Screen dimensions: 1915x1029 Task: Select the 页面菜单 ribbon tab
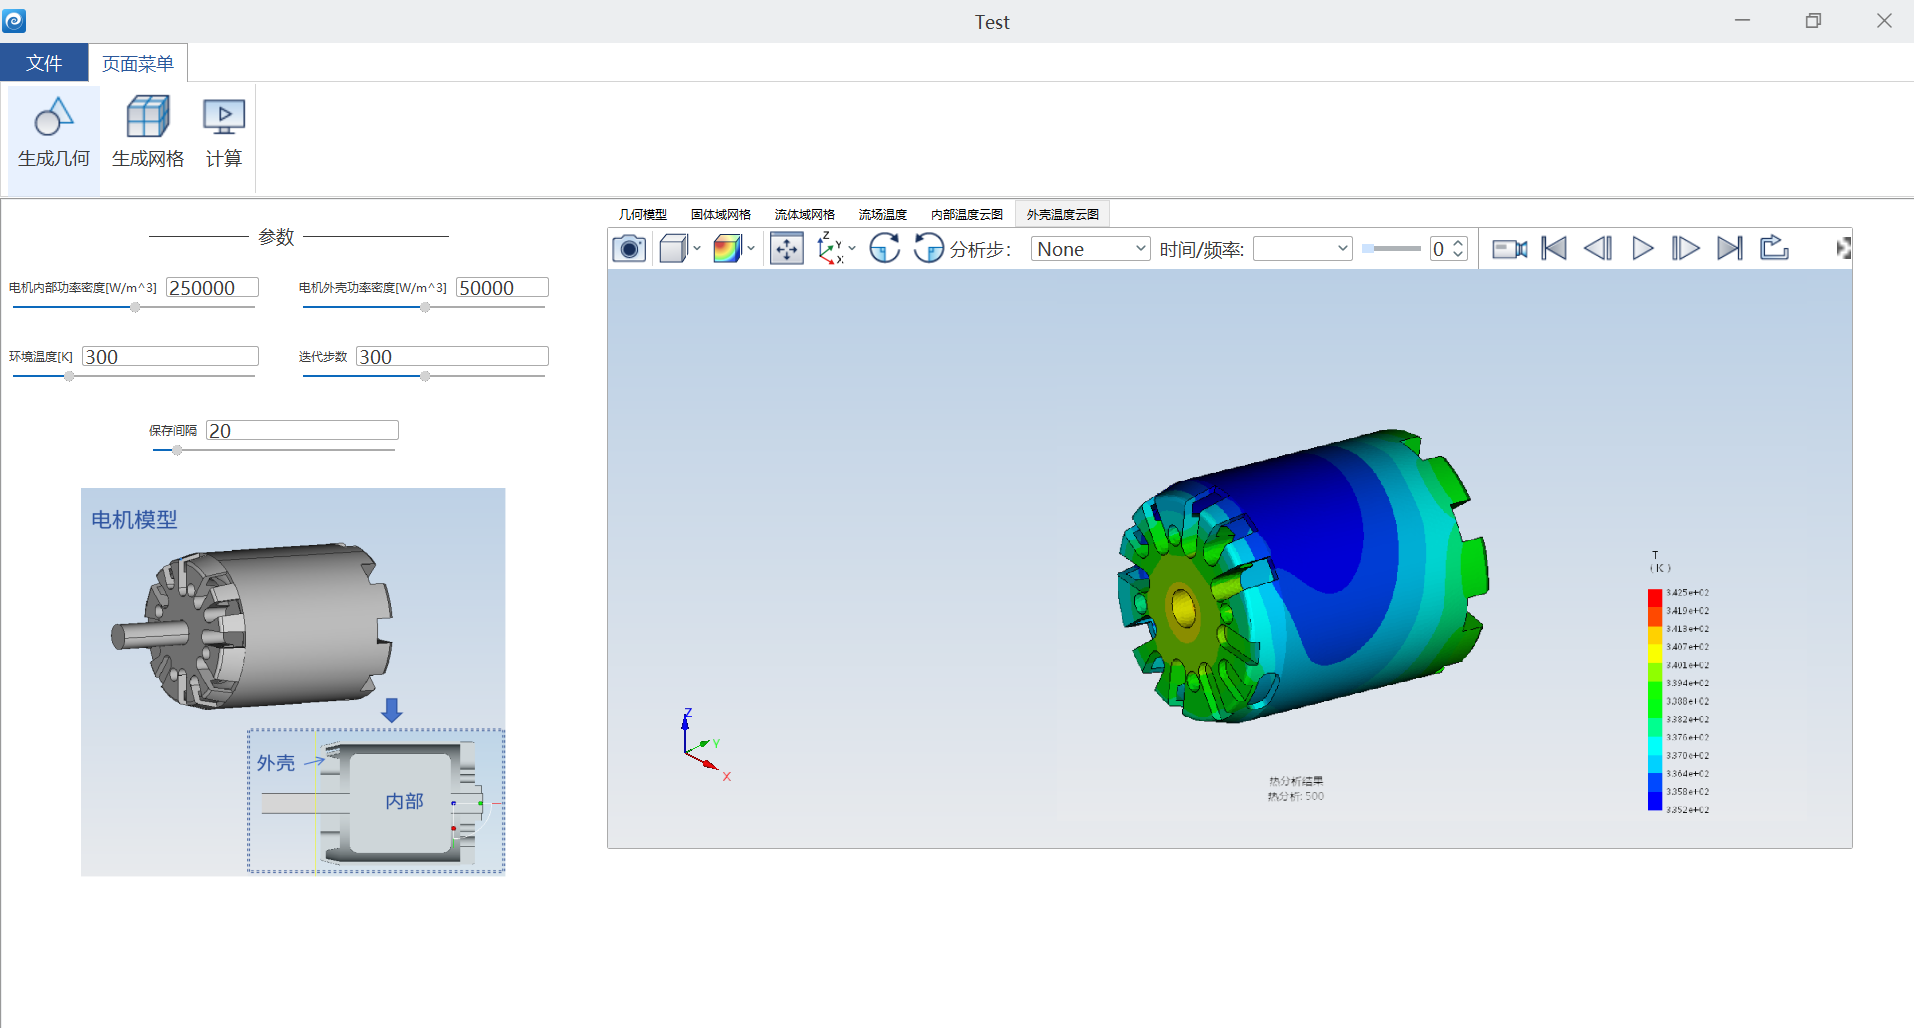[138, 63]
